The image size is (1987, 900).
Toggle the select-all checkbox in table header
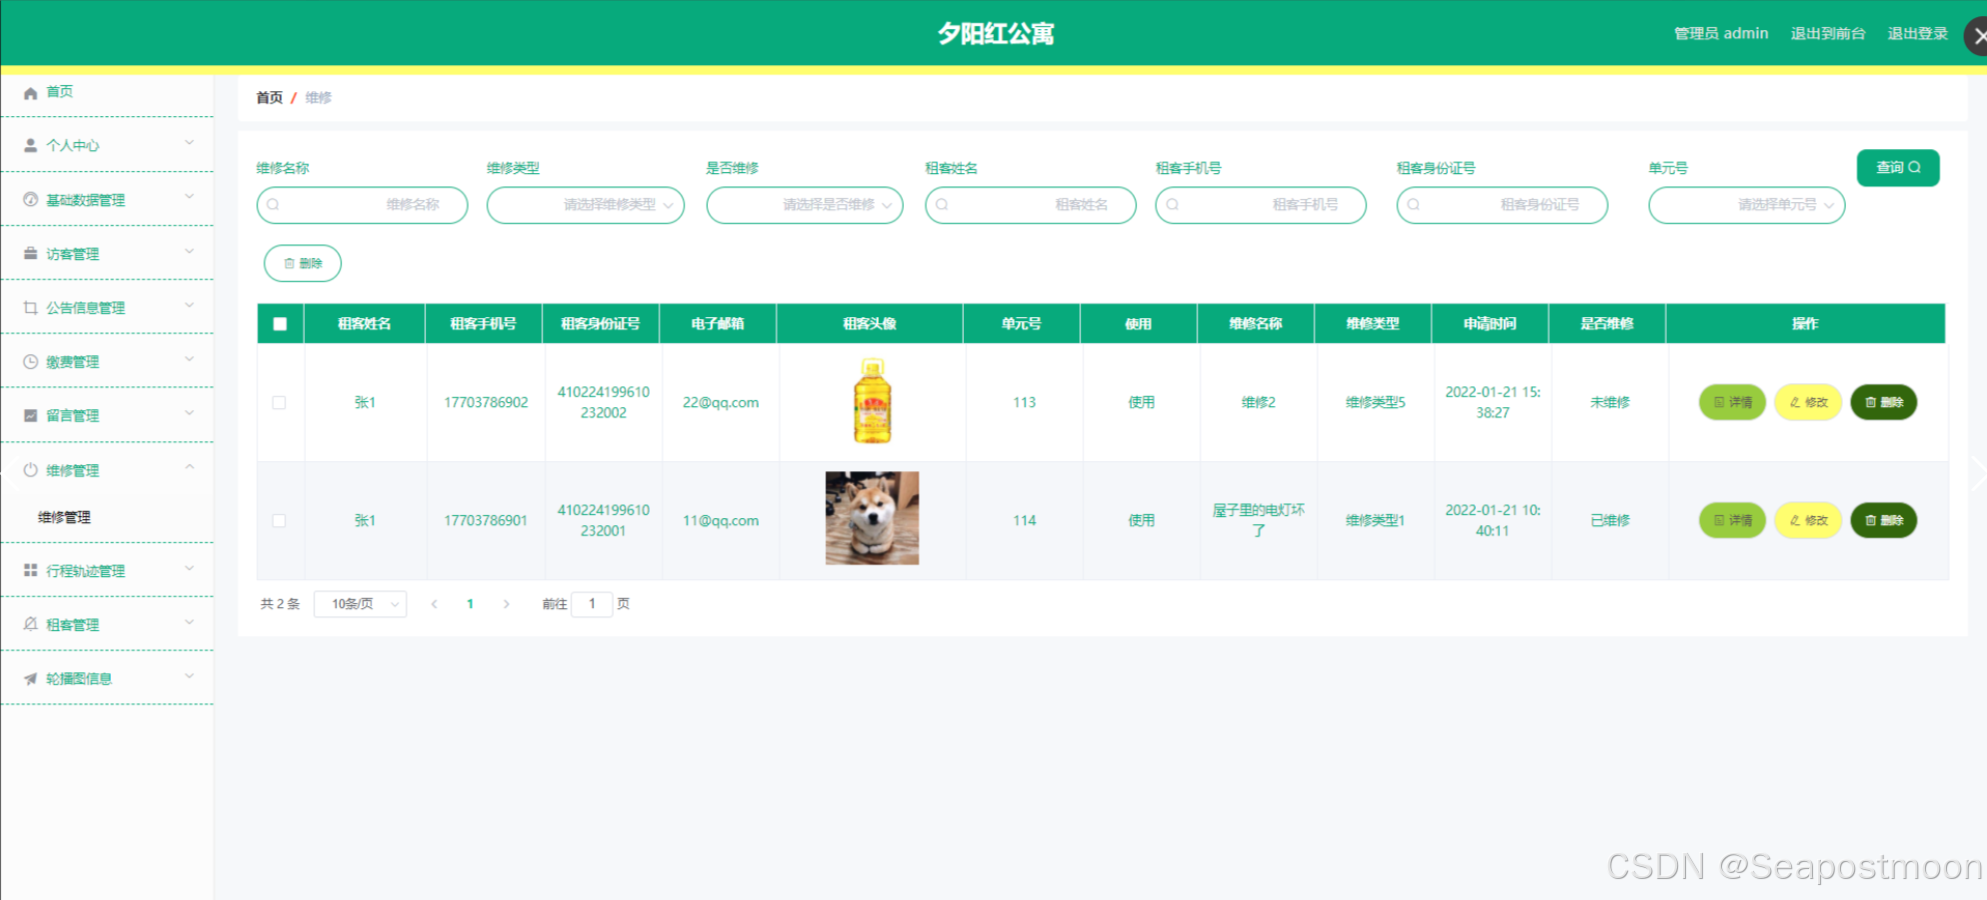point(280,323)
